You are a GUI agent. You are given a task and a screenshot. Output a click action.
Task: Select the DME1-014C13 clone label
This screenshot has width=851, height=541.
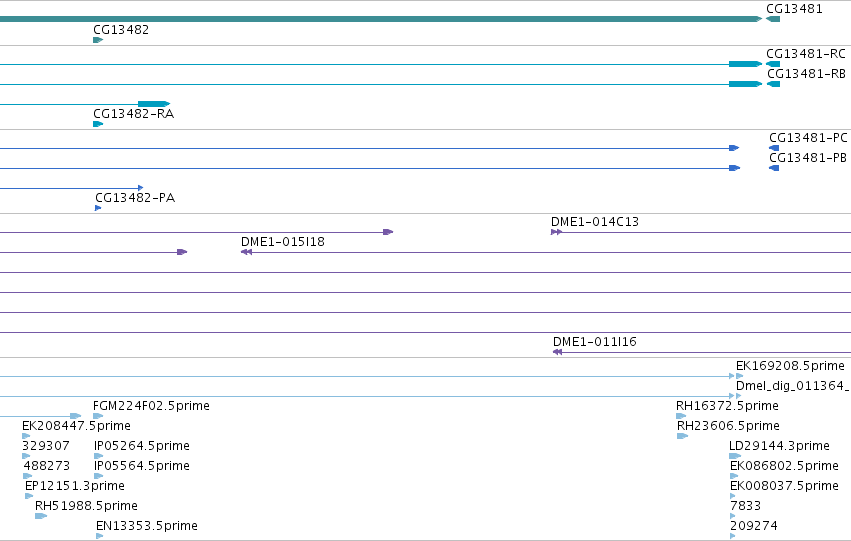tap(595, 222)
